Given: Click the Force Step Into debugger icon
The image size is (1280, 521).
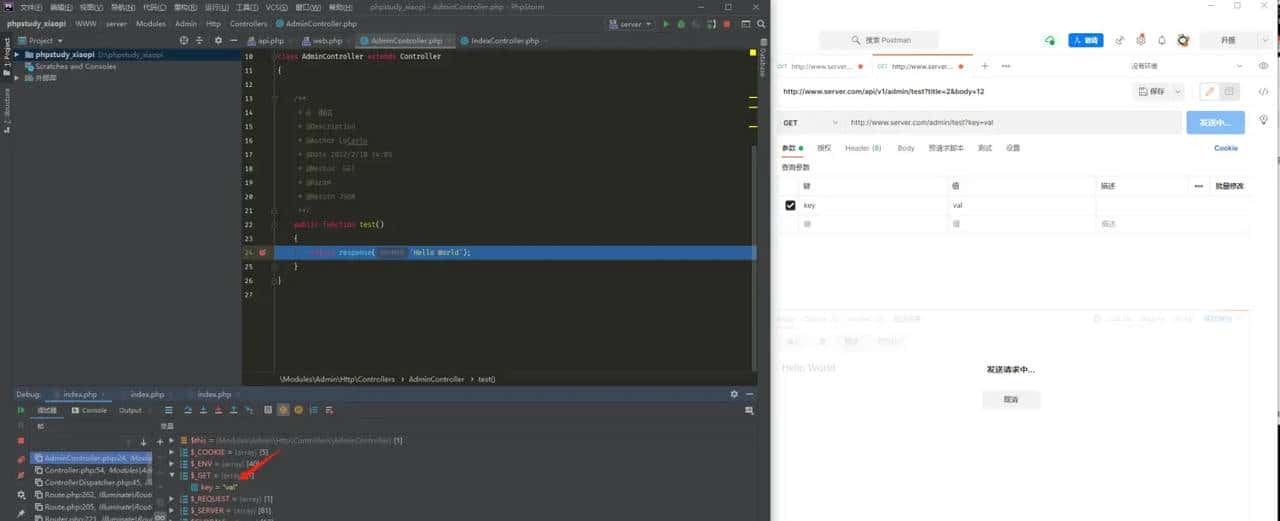Looking at the screenshot, I should (218, 410).
